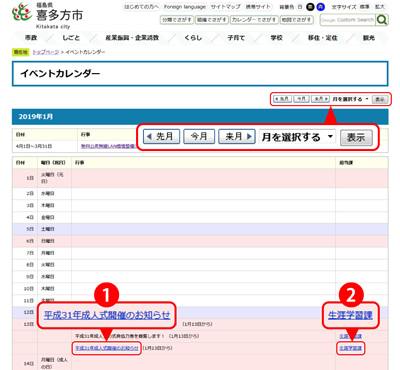
Task: Click the non-magnified 来月 next month button
Action: click(x=320, y=99)
